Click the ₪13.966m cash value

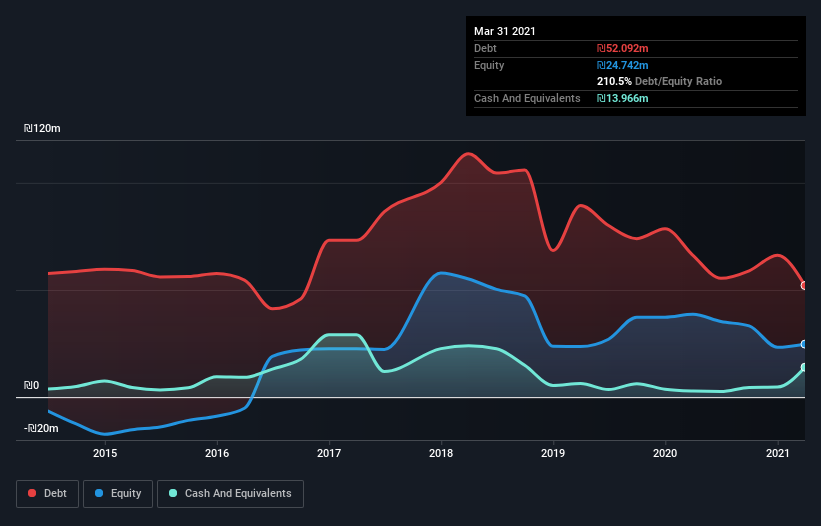[623, 98]
